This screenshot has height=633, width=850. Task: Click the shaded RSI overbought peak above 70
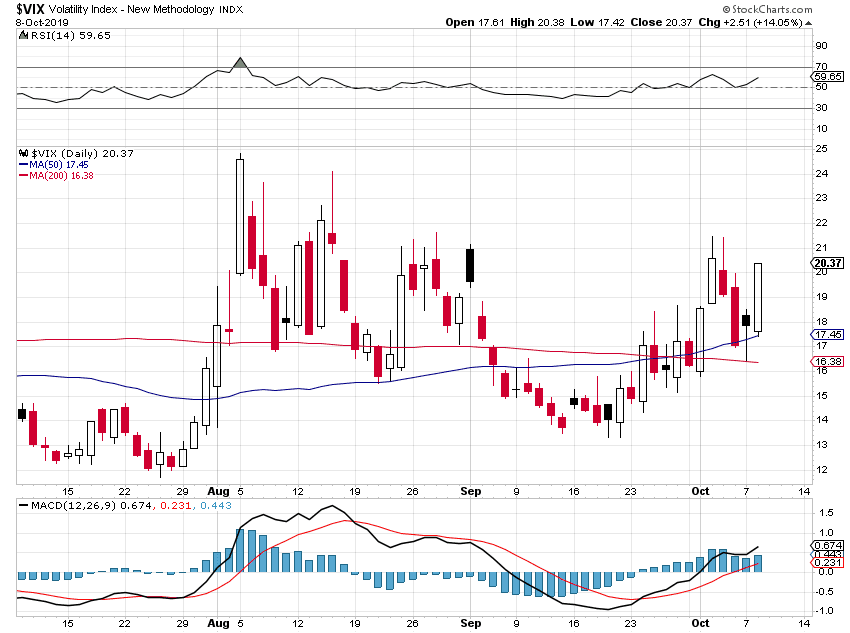pos(240,62)
